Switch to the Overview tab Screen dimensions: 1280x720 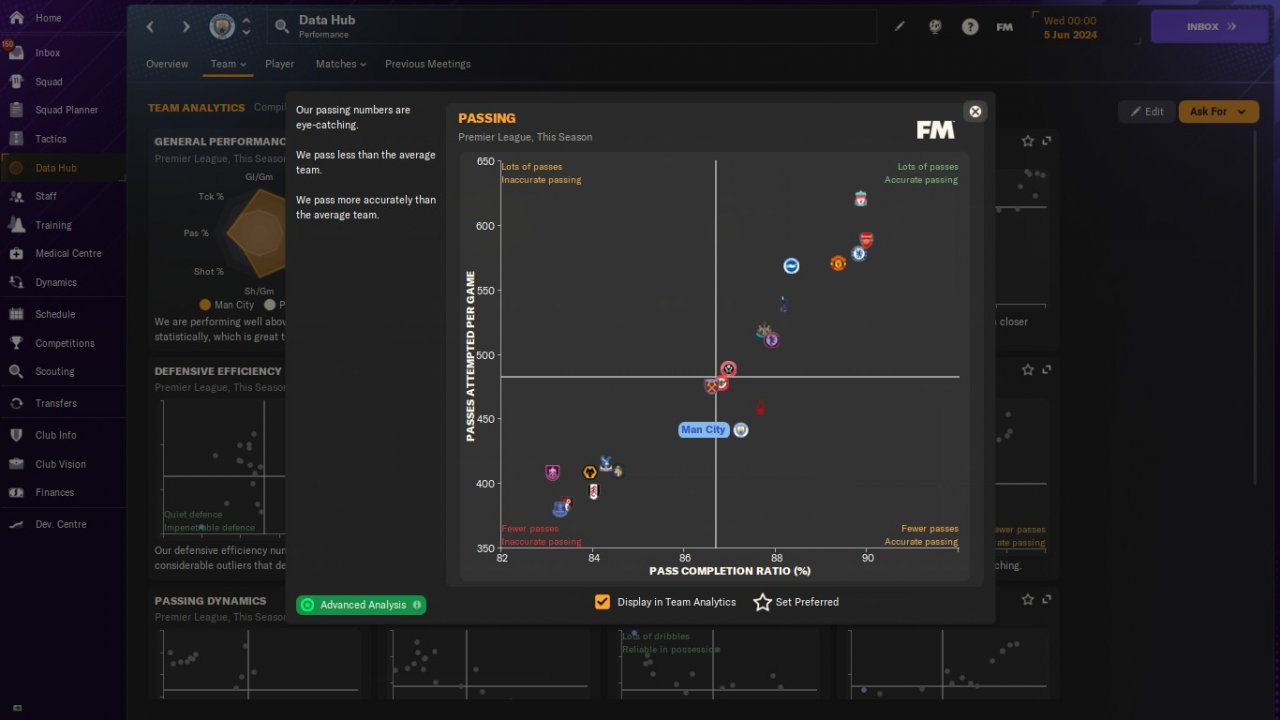167,64
